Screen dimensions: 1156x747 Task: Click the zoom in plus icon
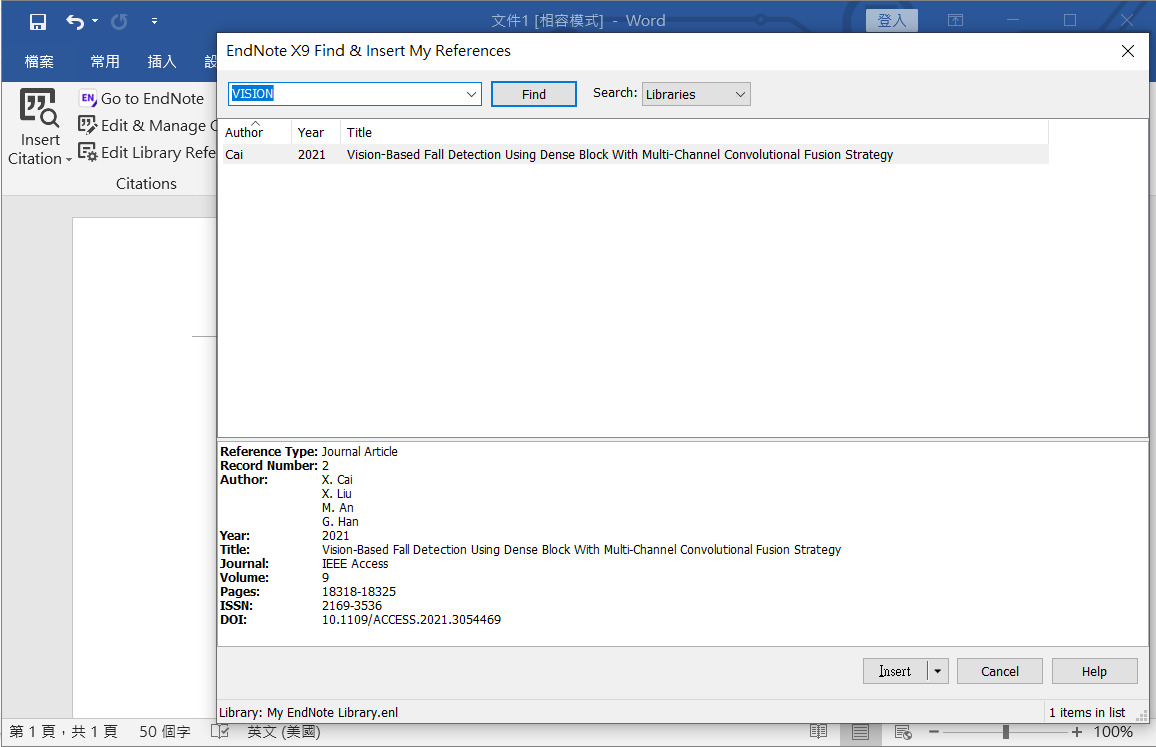pyautogui.click(x=1077, y=732)
